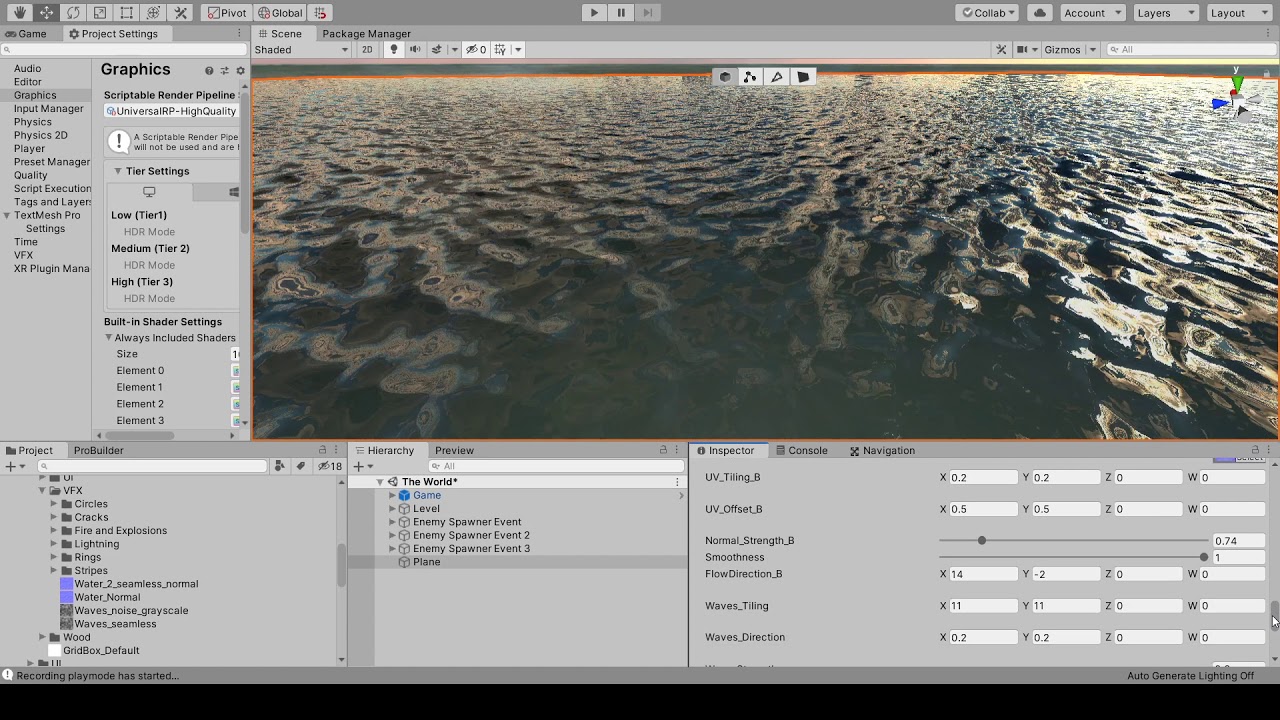The width and height of the screenshot is (1280, 720).
Task: Select the Rect Transform tool
Action: 127,13
